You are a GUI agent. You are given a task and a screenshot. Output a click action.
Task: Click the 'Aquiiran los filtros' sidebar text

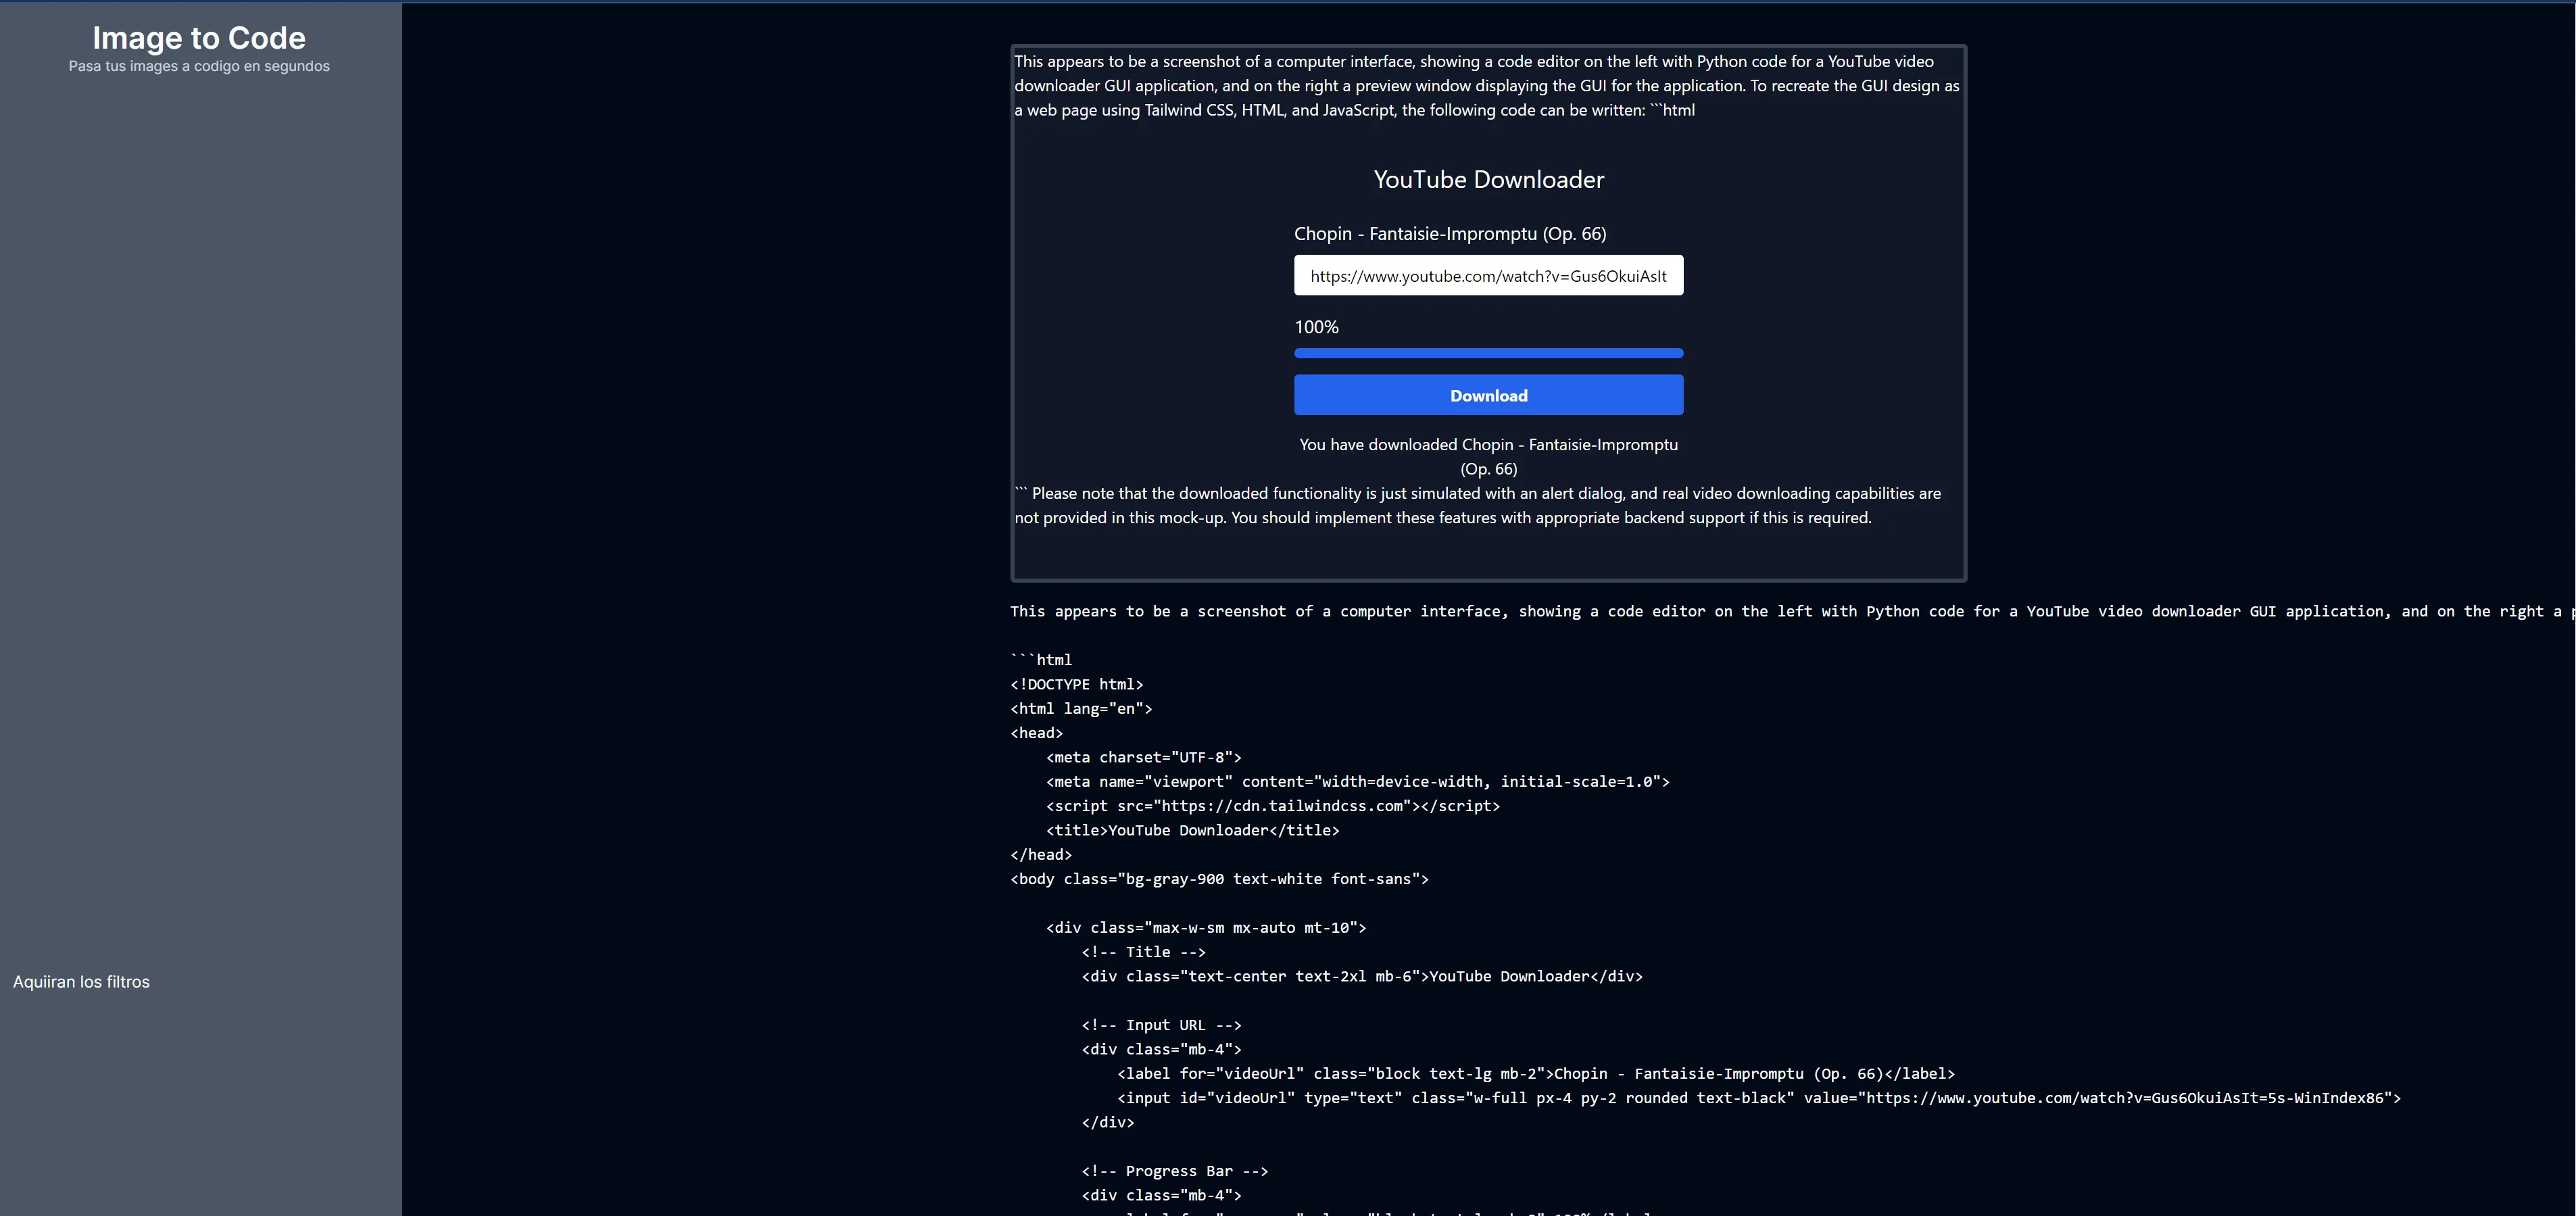pos(81,982)
